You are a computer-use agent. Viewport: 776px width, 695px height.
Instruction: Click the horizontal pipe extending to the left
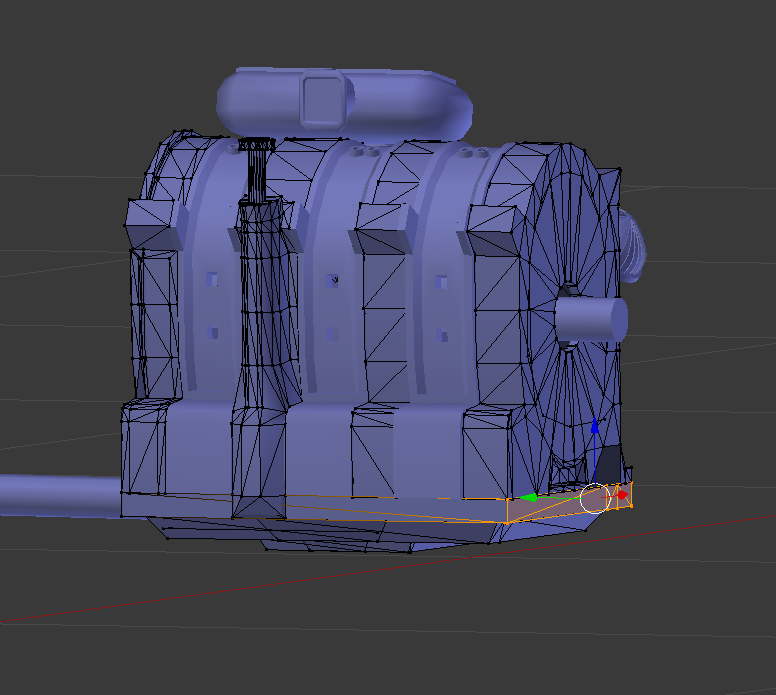[x=60, y=496]
